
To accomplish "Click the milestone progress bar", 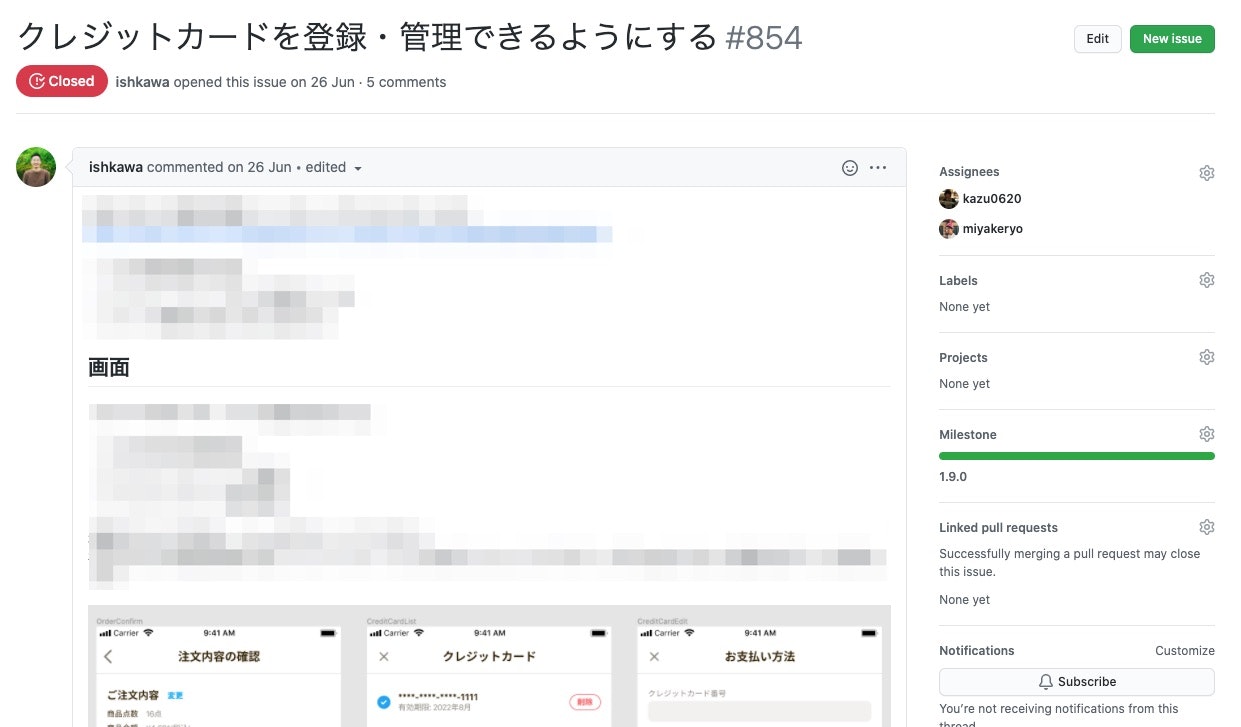I will click(1077, 456).
